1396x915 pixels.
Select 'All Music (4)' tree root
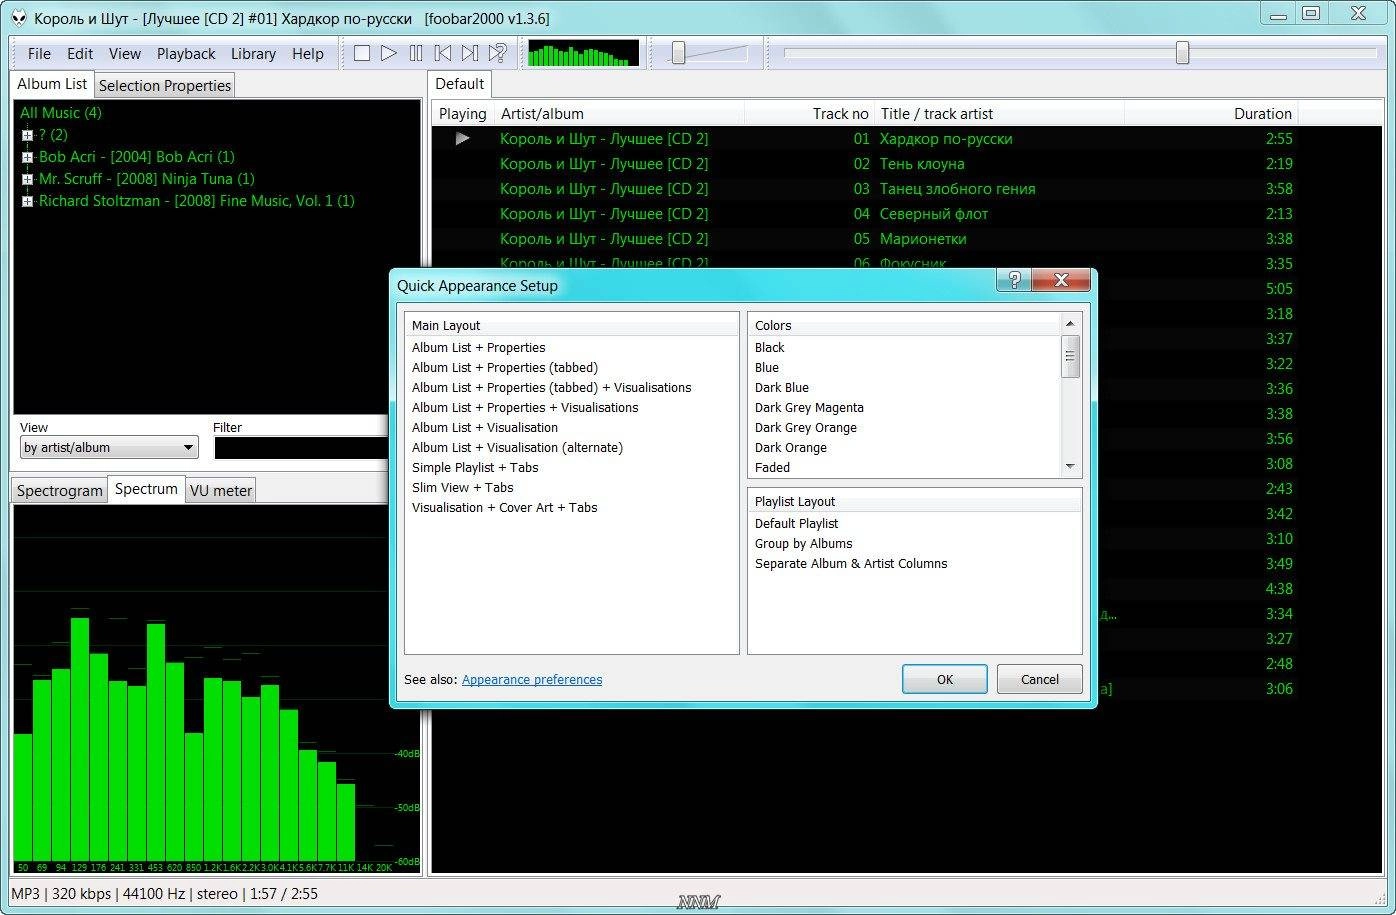point(61,113)
